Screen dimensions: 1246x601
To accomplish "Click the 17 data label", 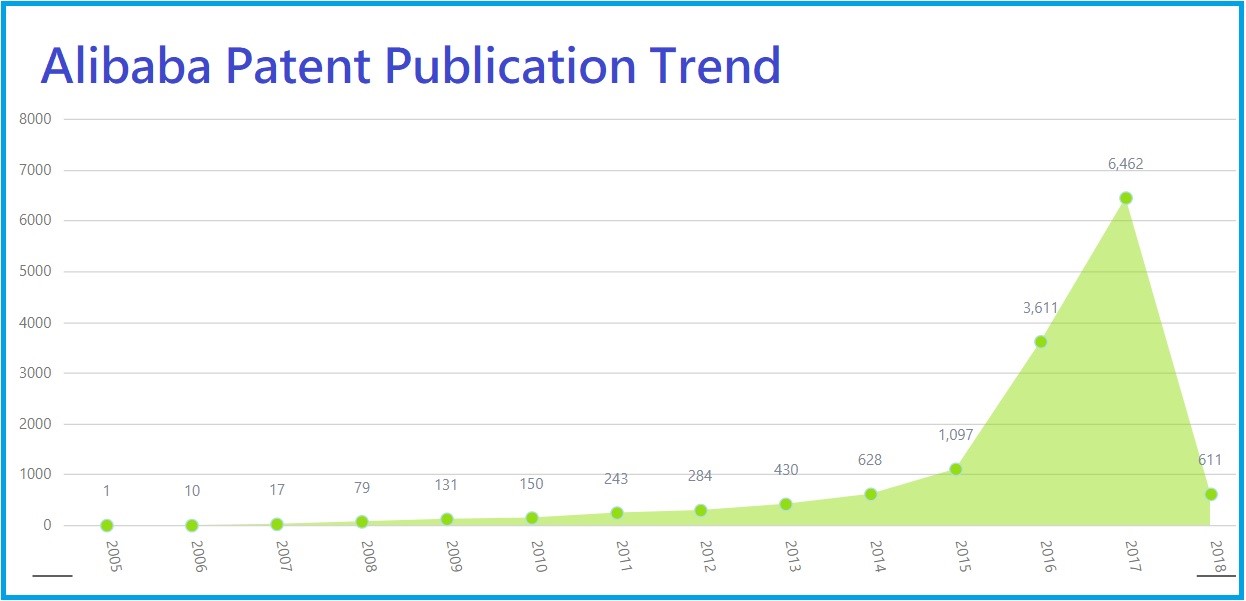I will [277, 490].
